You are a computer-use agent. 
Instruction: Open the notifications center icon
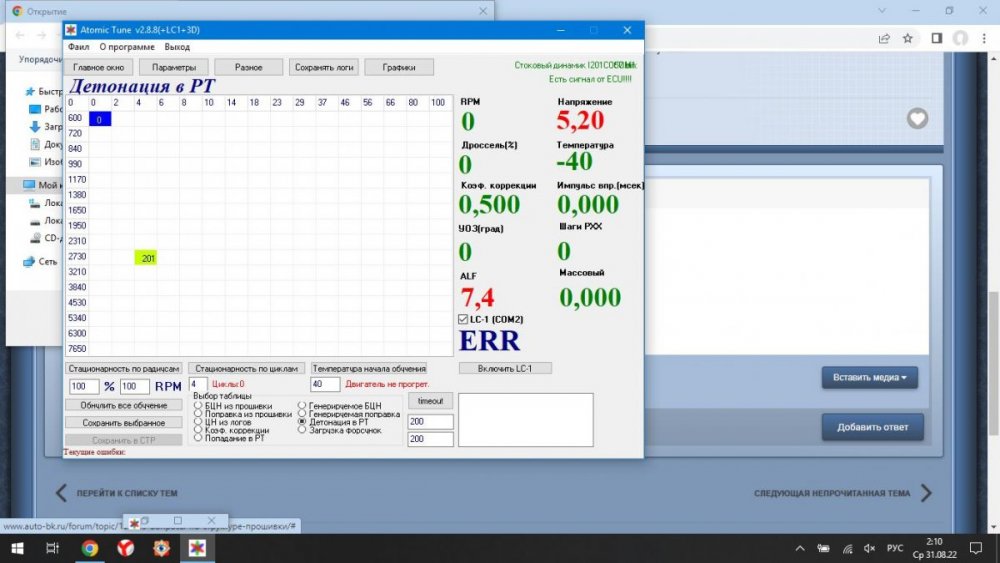pos(976,548)
